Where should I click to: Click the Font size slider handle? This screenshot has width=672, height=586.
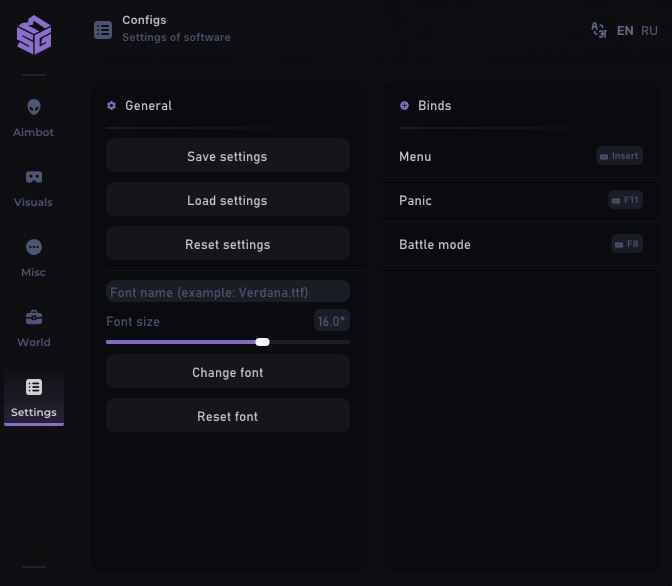click(262, 342)
